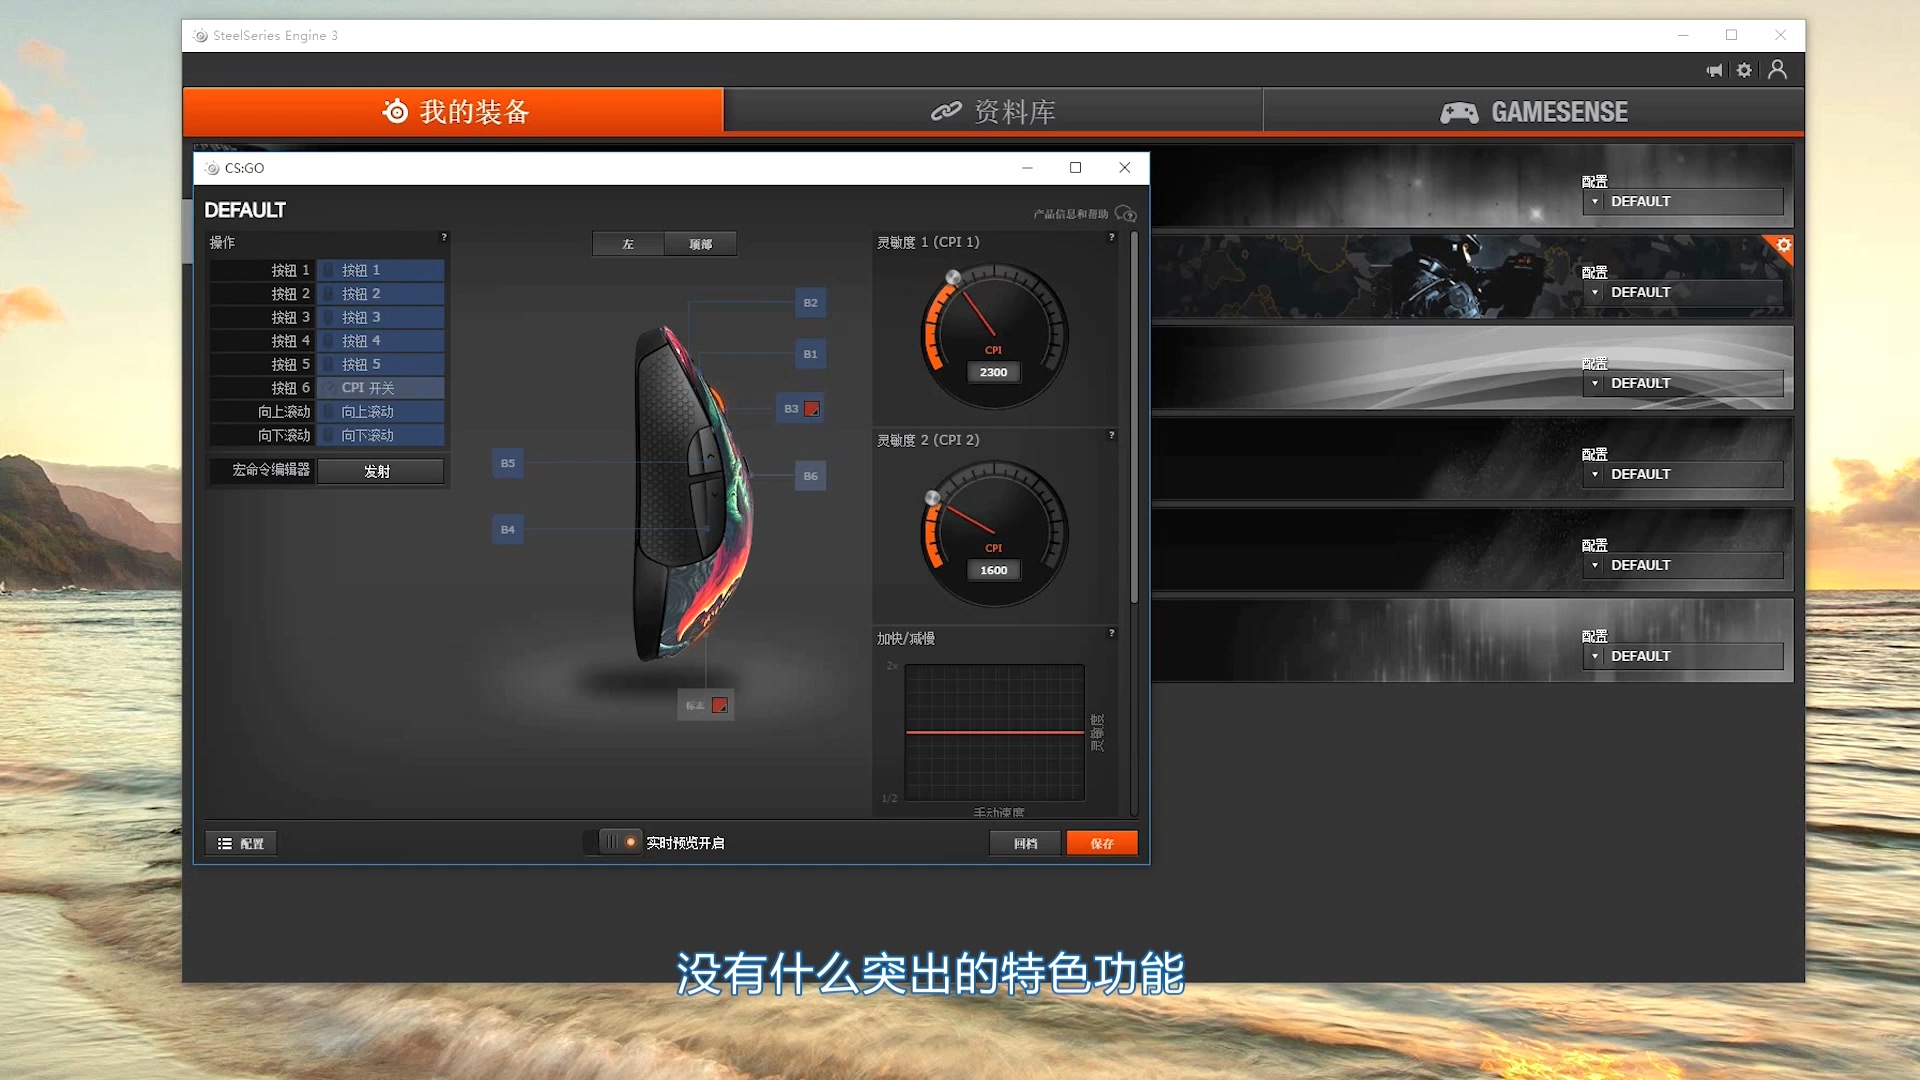Image resolution: width=1920 pixels, height=1080 pixels.
Task: Click help question mark beside 灵敏度 1
Action: point(1111,238)
